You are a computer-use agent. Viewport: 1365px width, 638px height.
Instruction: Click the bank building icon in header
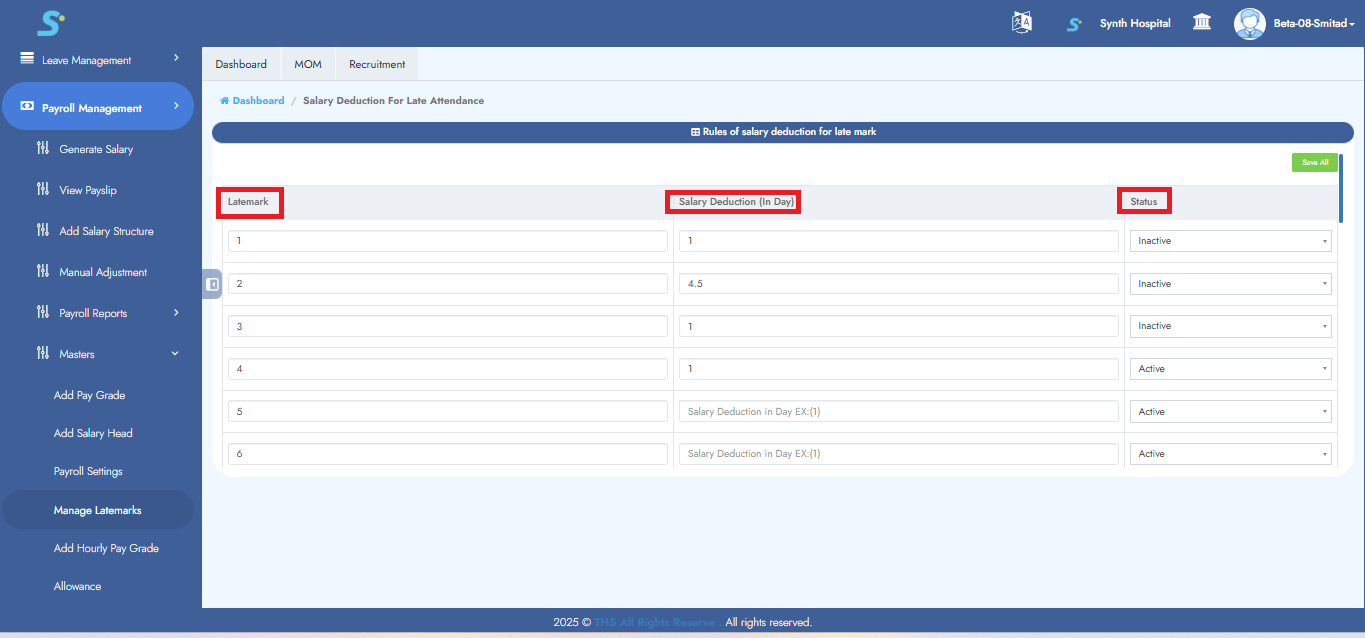click(1202, 23)
